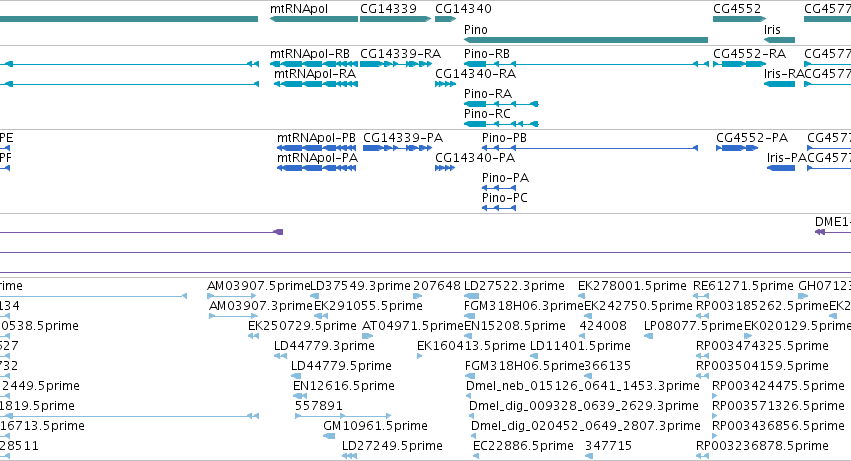Select the Pino-RA transcript
The height and width of the screenshot is (461, 851).
[x=488, y=94]
